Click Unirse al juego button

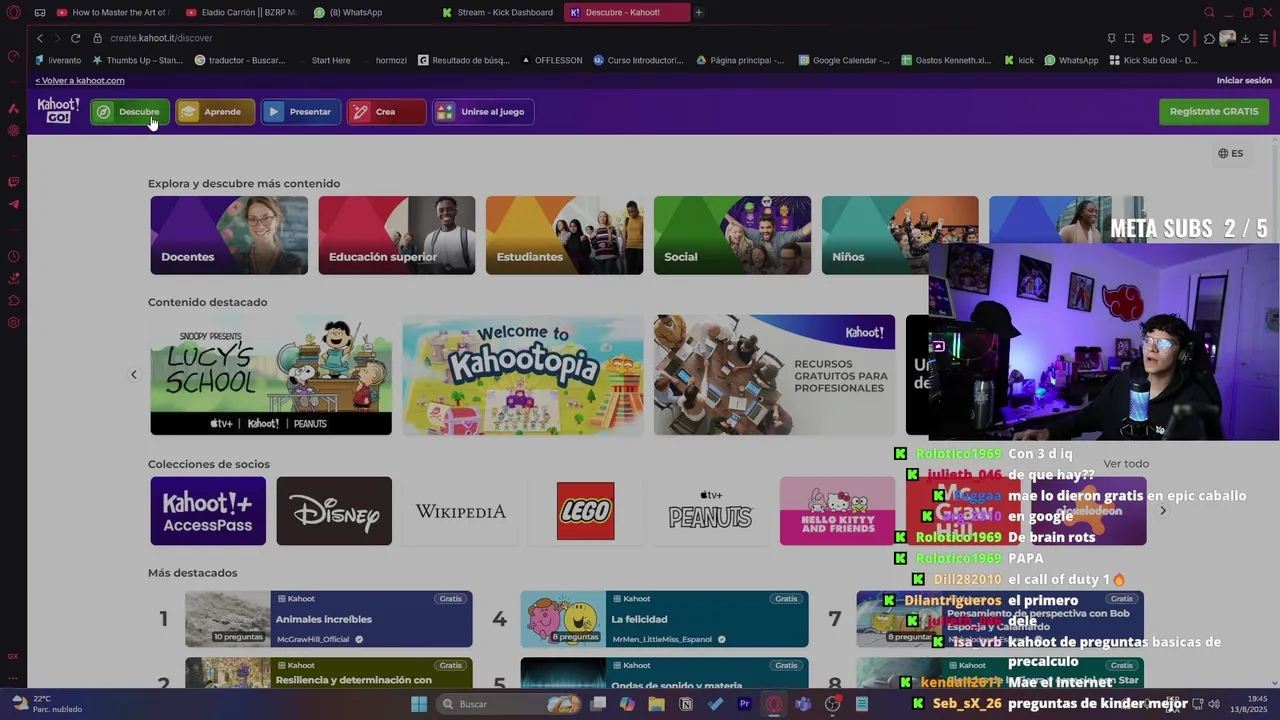(483, 112)
